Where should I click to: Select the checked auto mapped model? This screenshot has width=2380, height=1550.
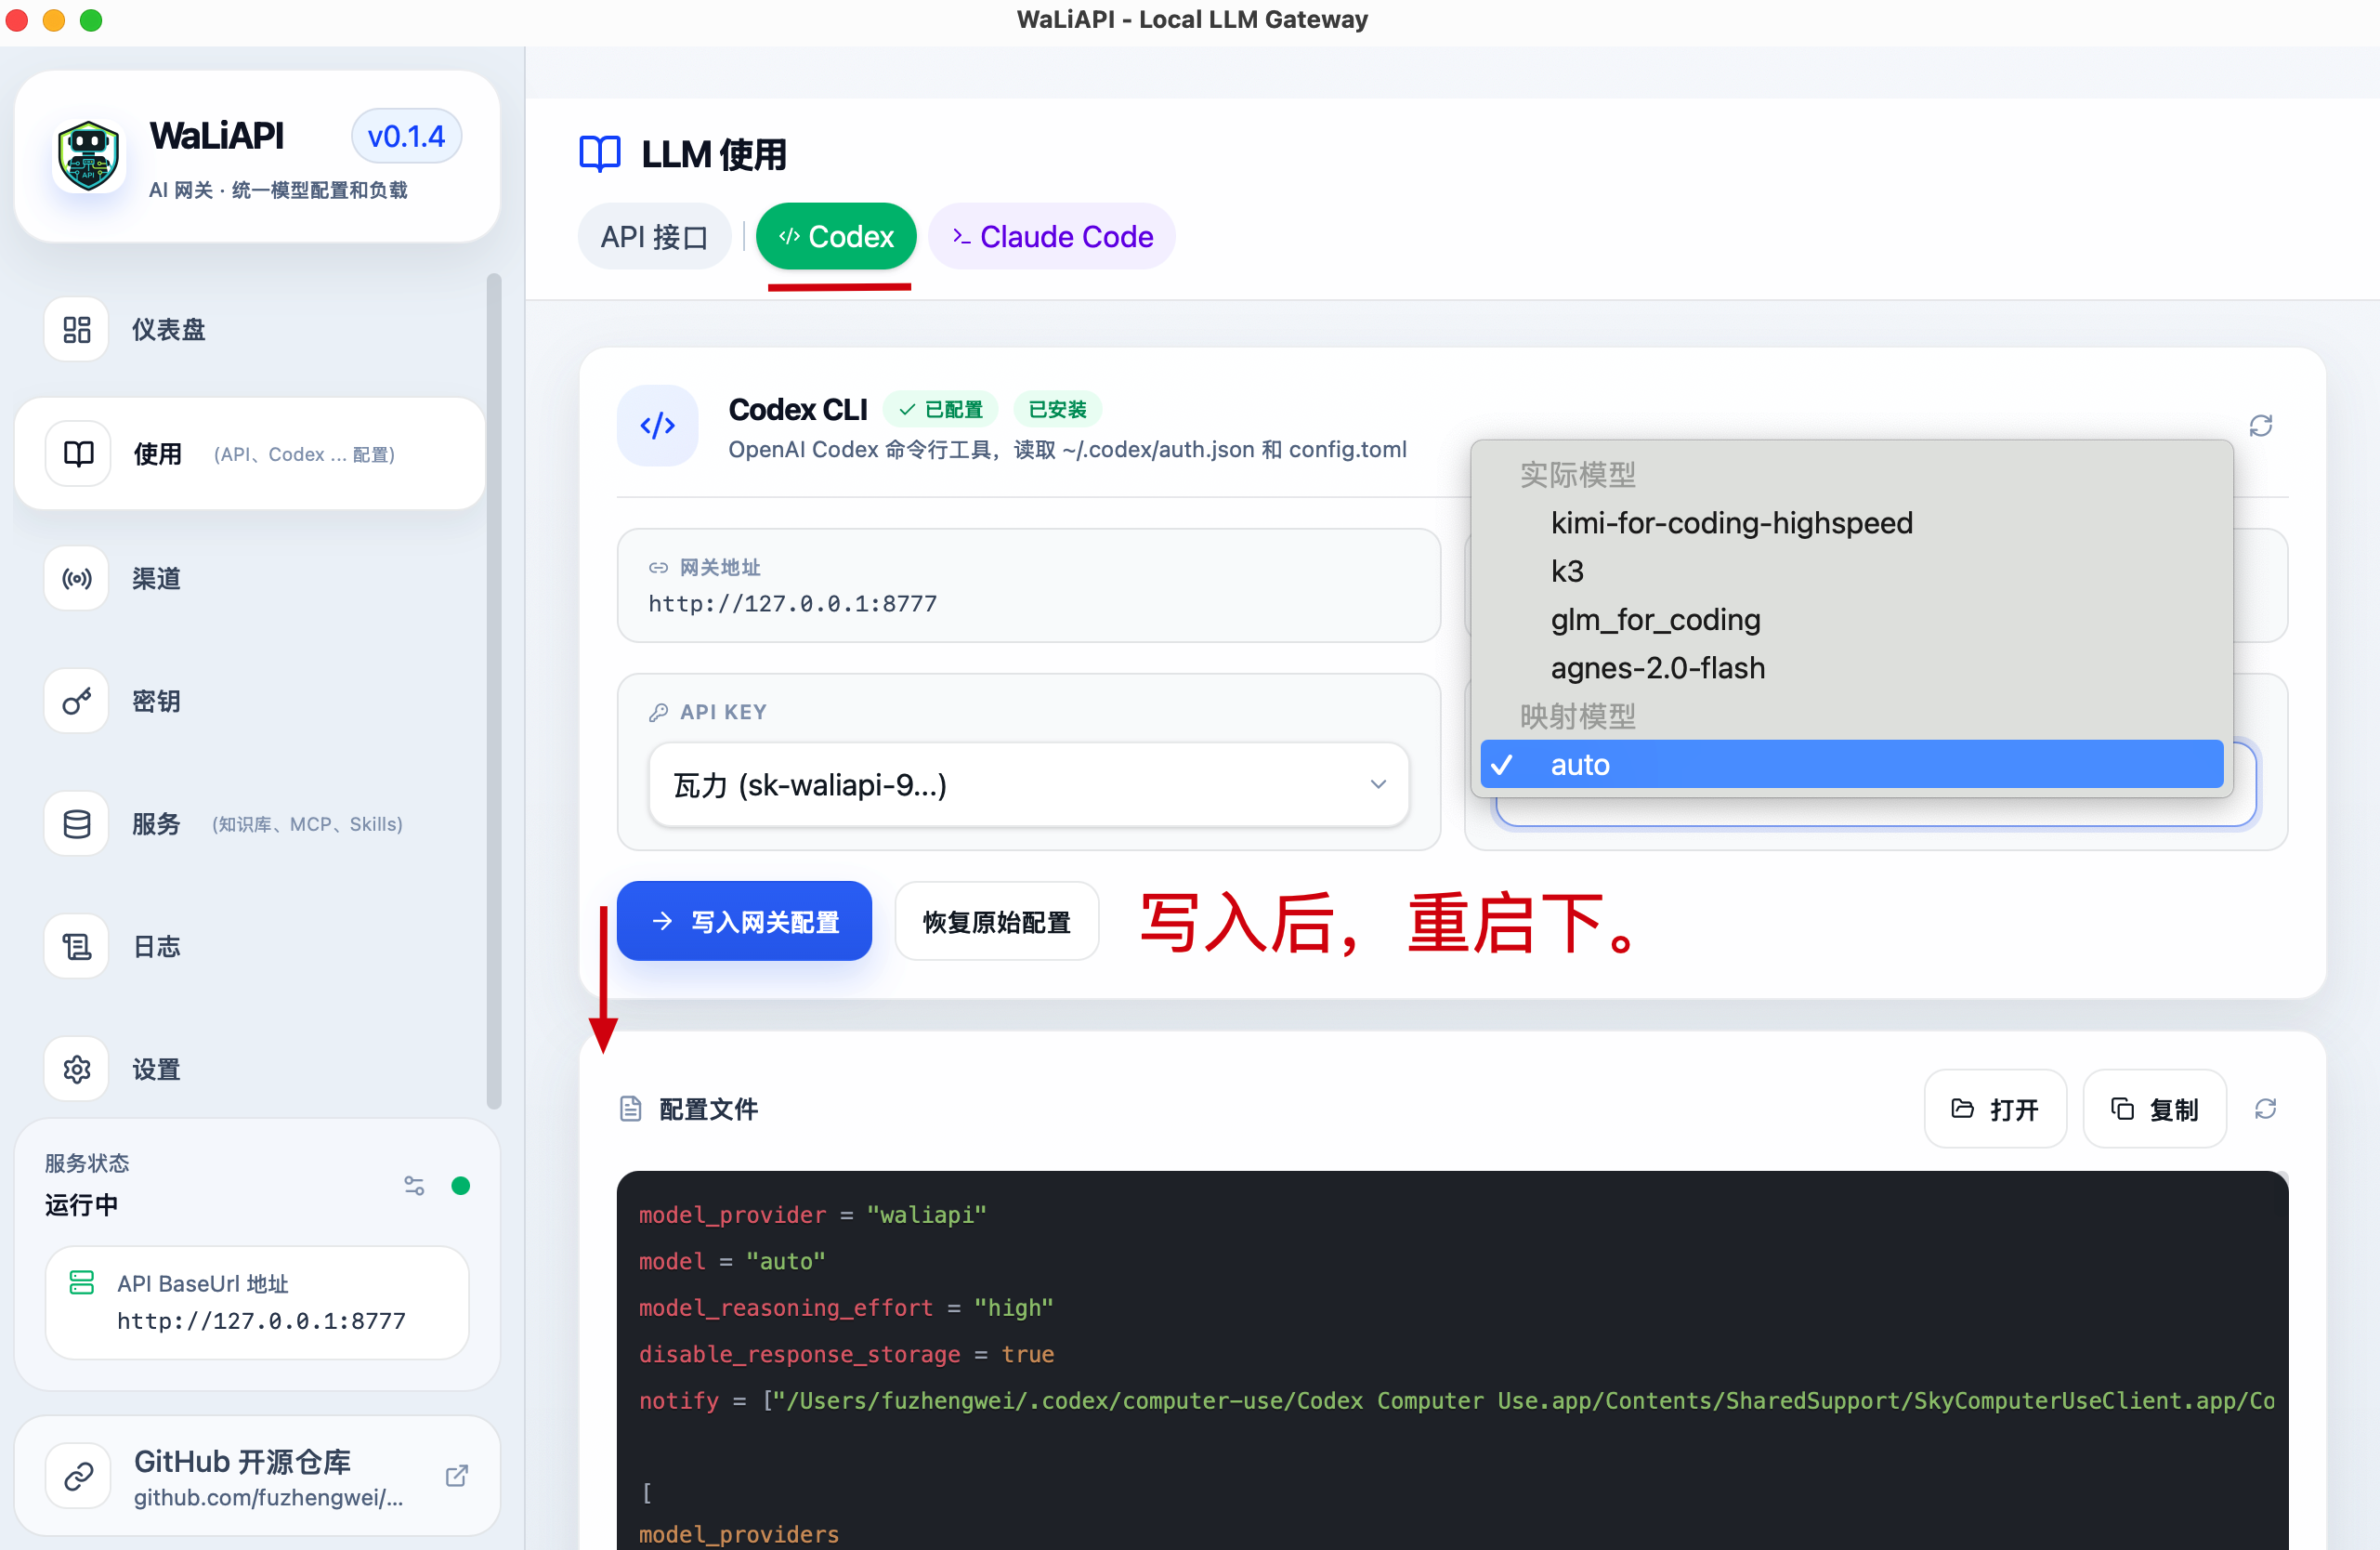(1852, 765)
